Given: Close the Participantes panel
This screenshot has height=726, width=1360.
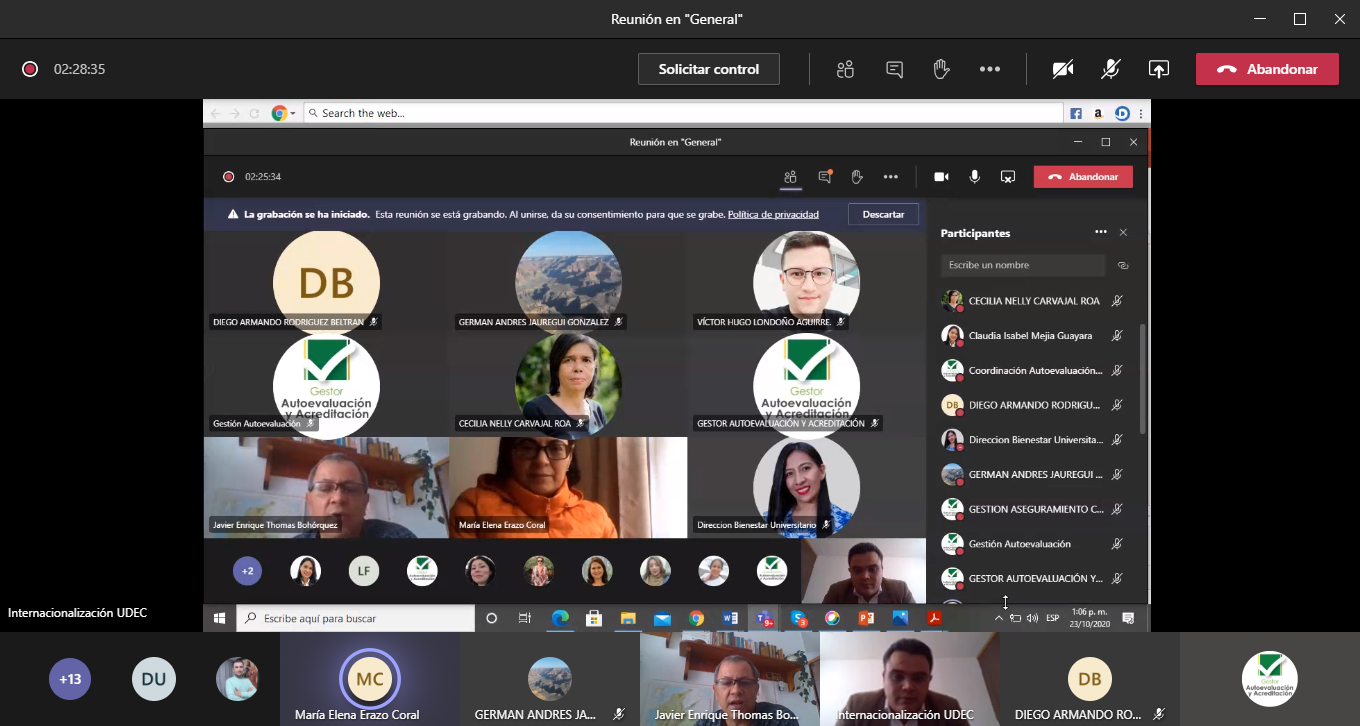Looking at the screenshot, I should (x=1123, y=232).
